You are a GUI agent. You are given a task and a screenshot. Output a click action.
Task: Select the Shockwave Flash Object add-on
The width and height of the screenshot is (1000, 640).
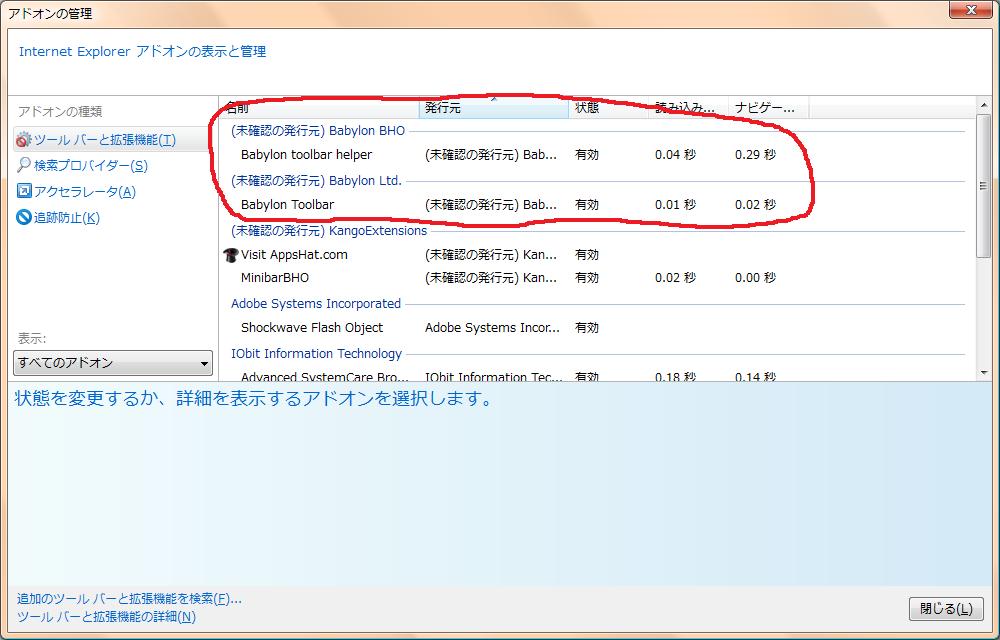click(596, 328)
